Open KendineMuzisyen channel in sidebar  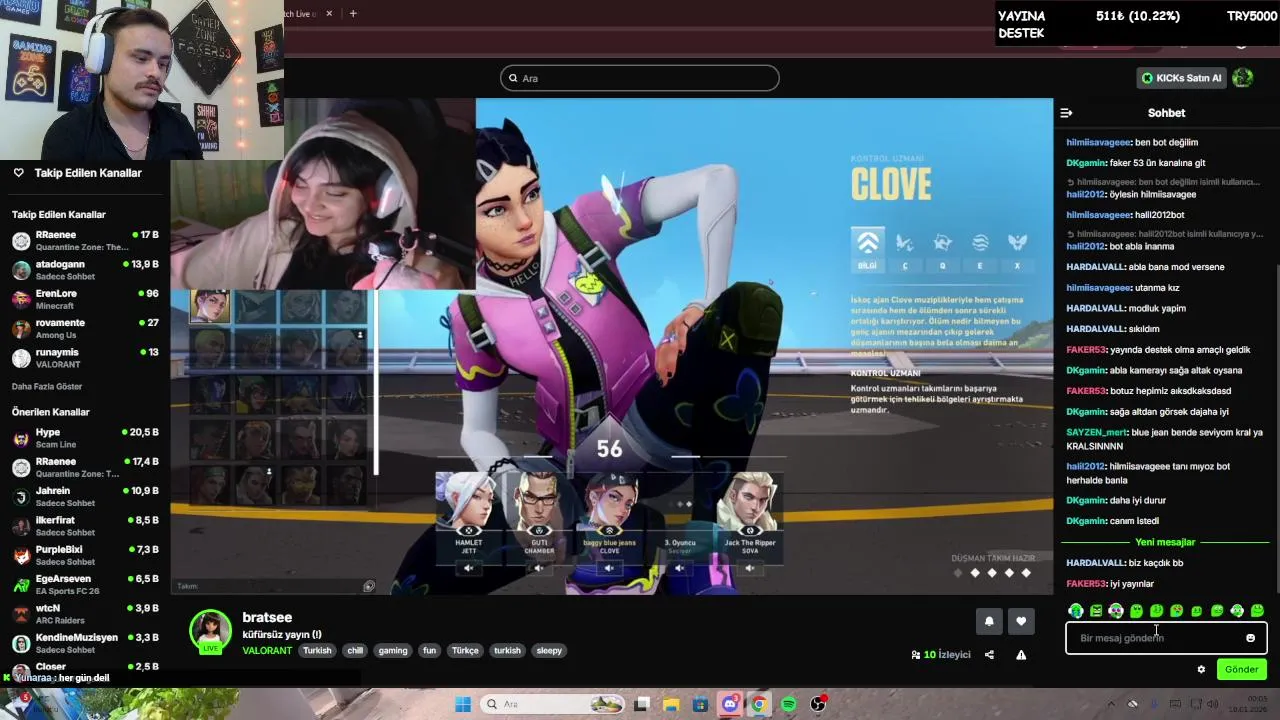coord(85,643)
